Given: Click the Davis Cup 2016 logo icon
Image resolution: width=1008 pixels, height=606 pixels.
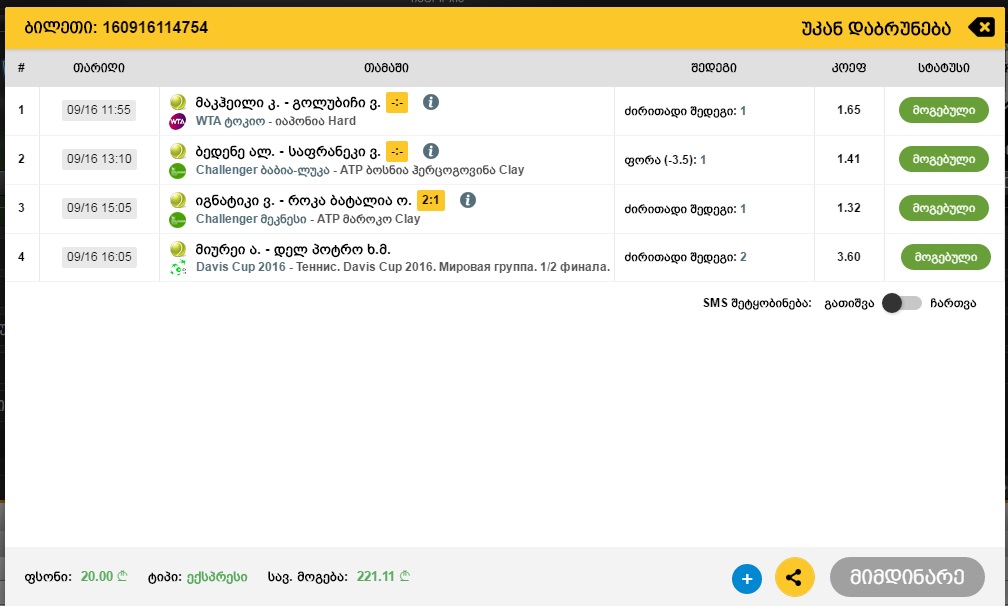Looking at the screenshot, I should [177, 268].
